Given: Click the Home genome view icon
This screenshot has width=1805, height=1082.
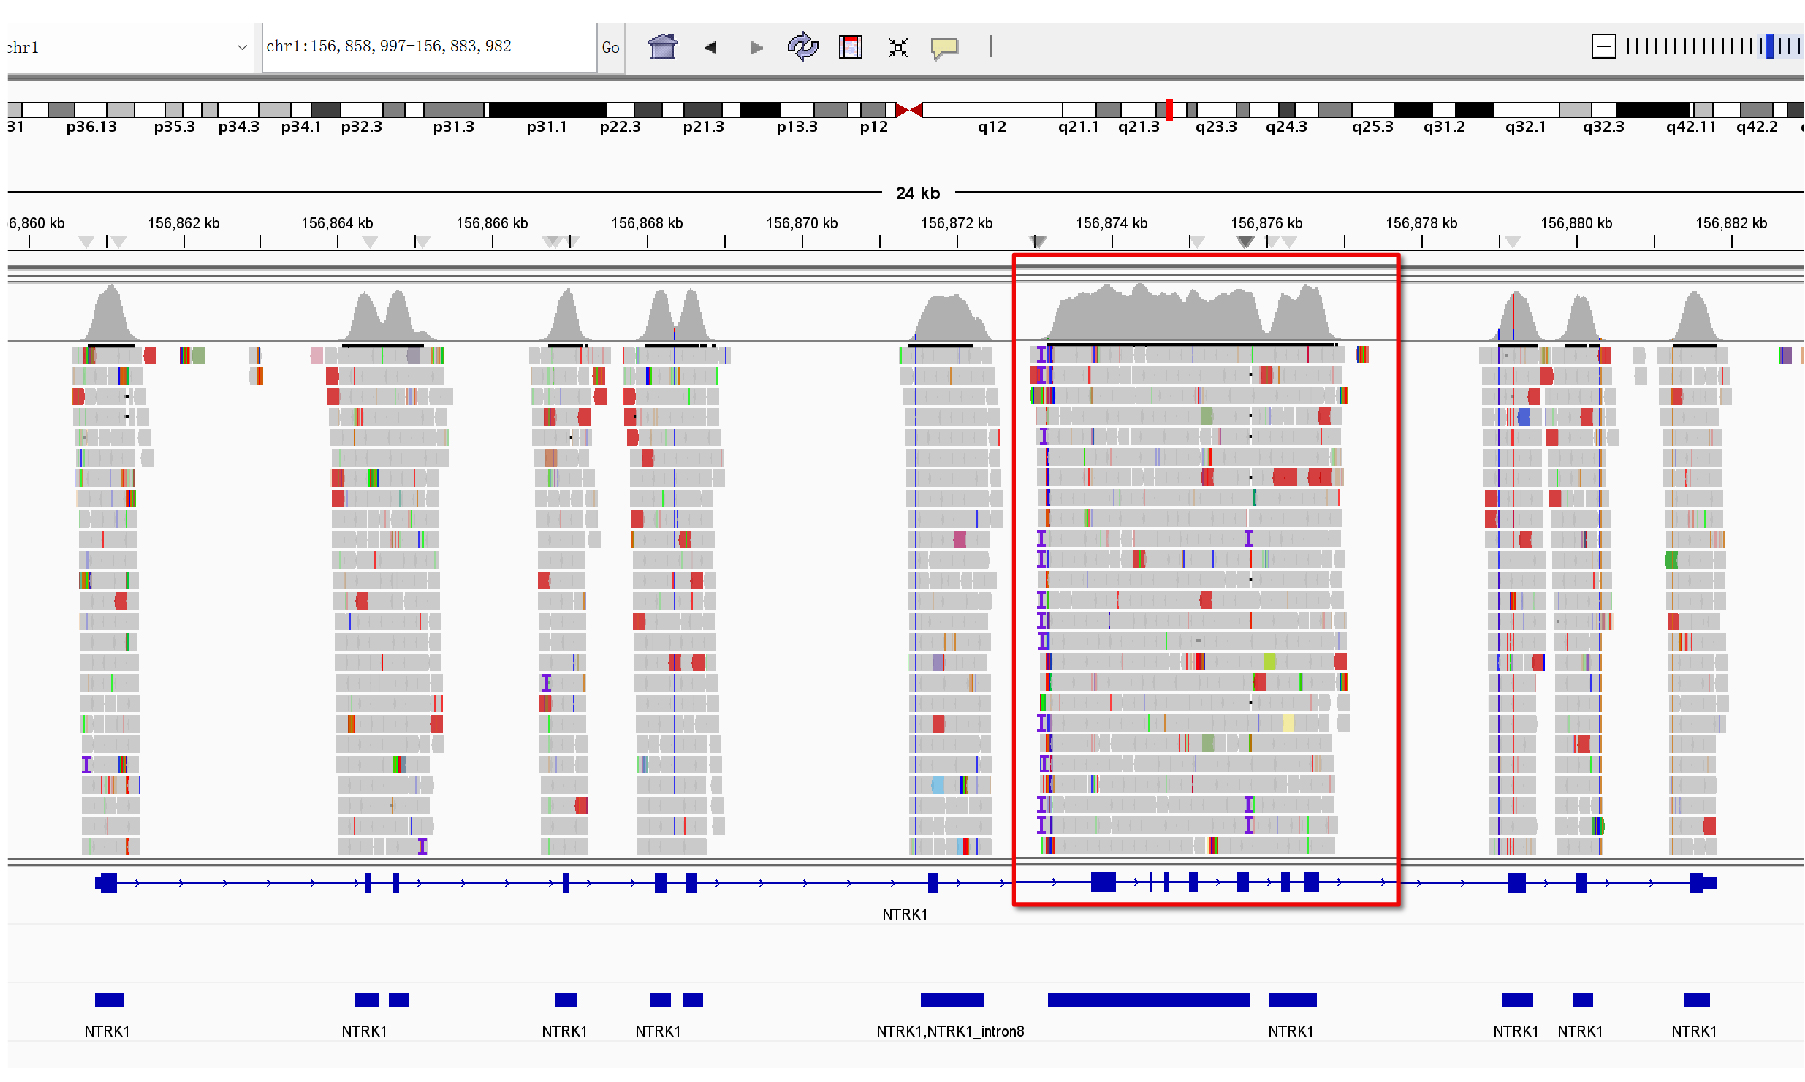Looking at the screenshot, I should [662, 47].
